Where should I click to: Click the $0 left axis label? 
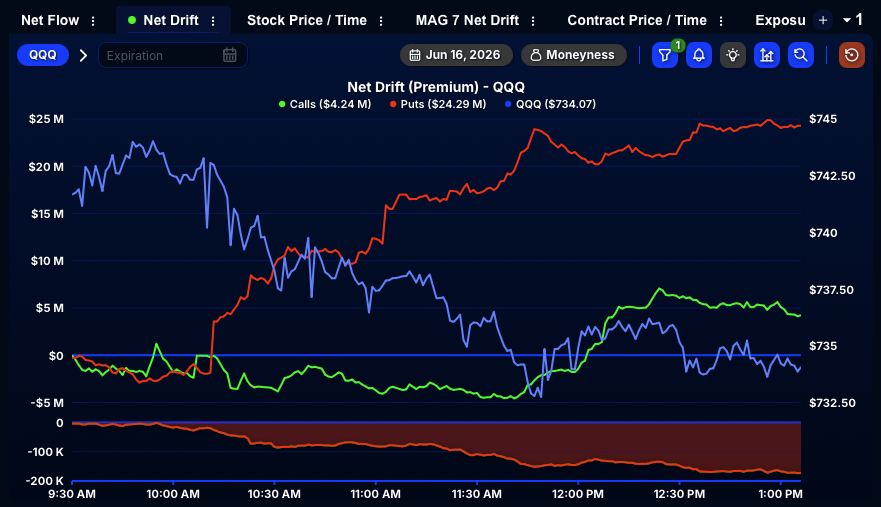[x=56, y=356]
